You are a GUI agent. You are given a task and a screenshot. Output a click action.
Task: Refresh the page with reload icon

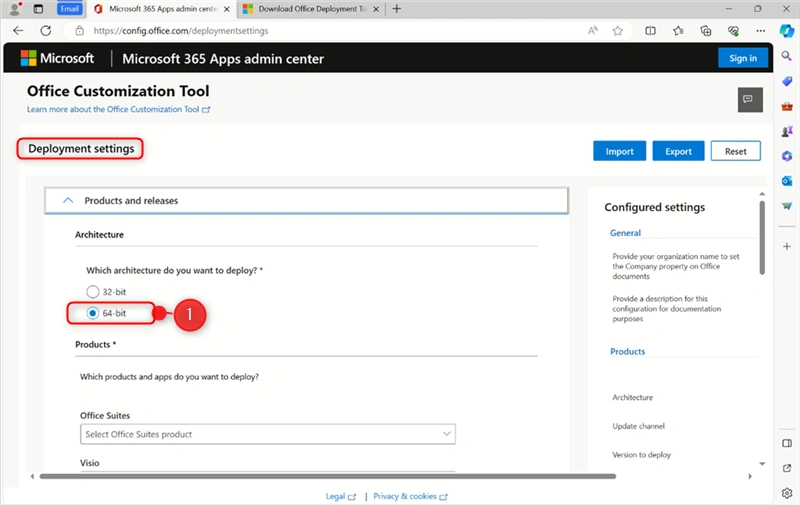(x=46, y=31)
